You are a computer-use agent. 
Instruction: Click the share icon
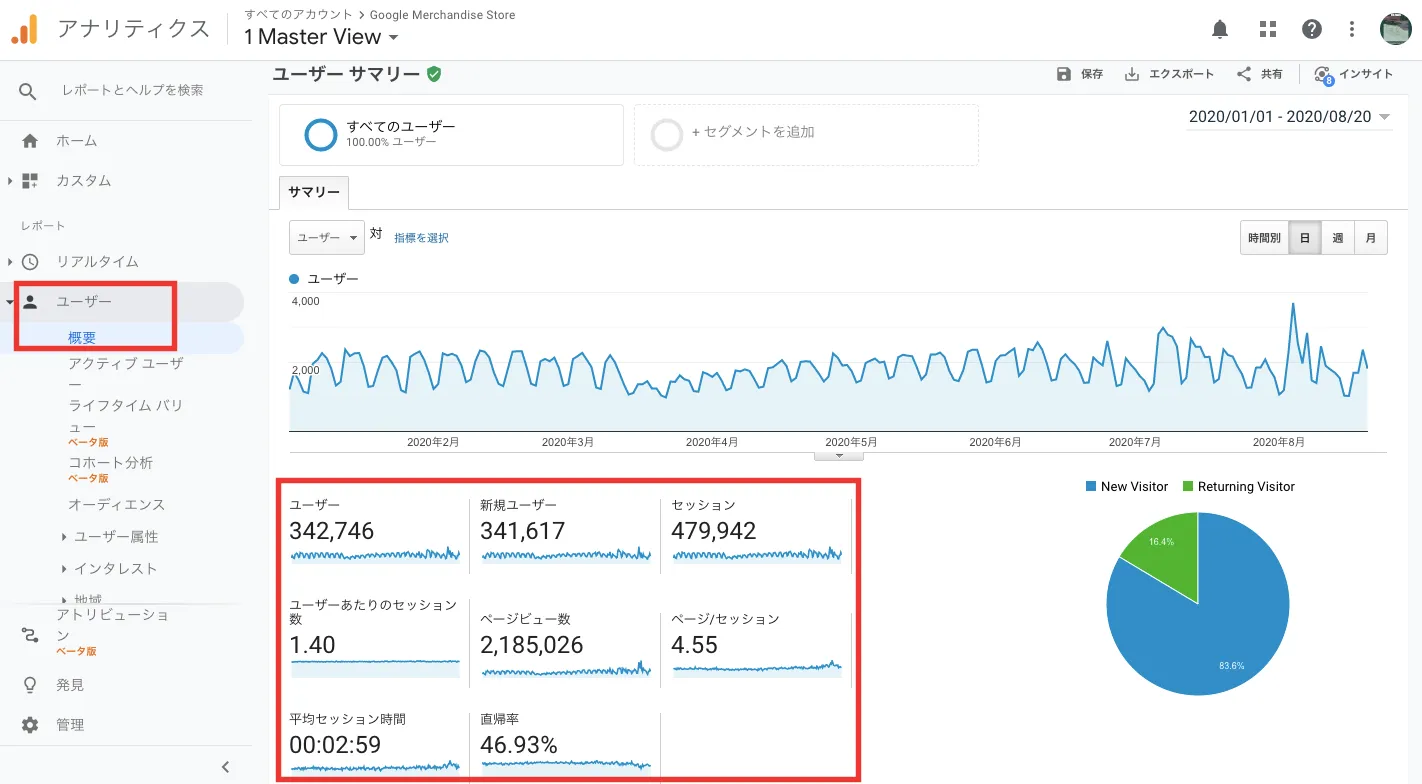1244,74
